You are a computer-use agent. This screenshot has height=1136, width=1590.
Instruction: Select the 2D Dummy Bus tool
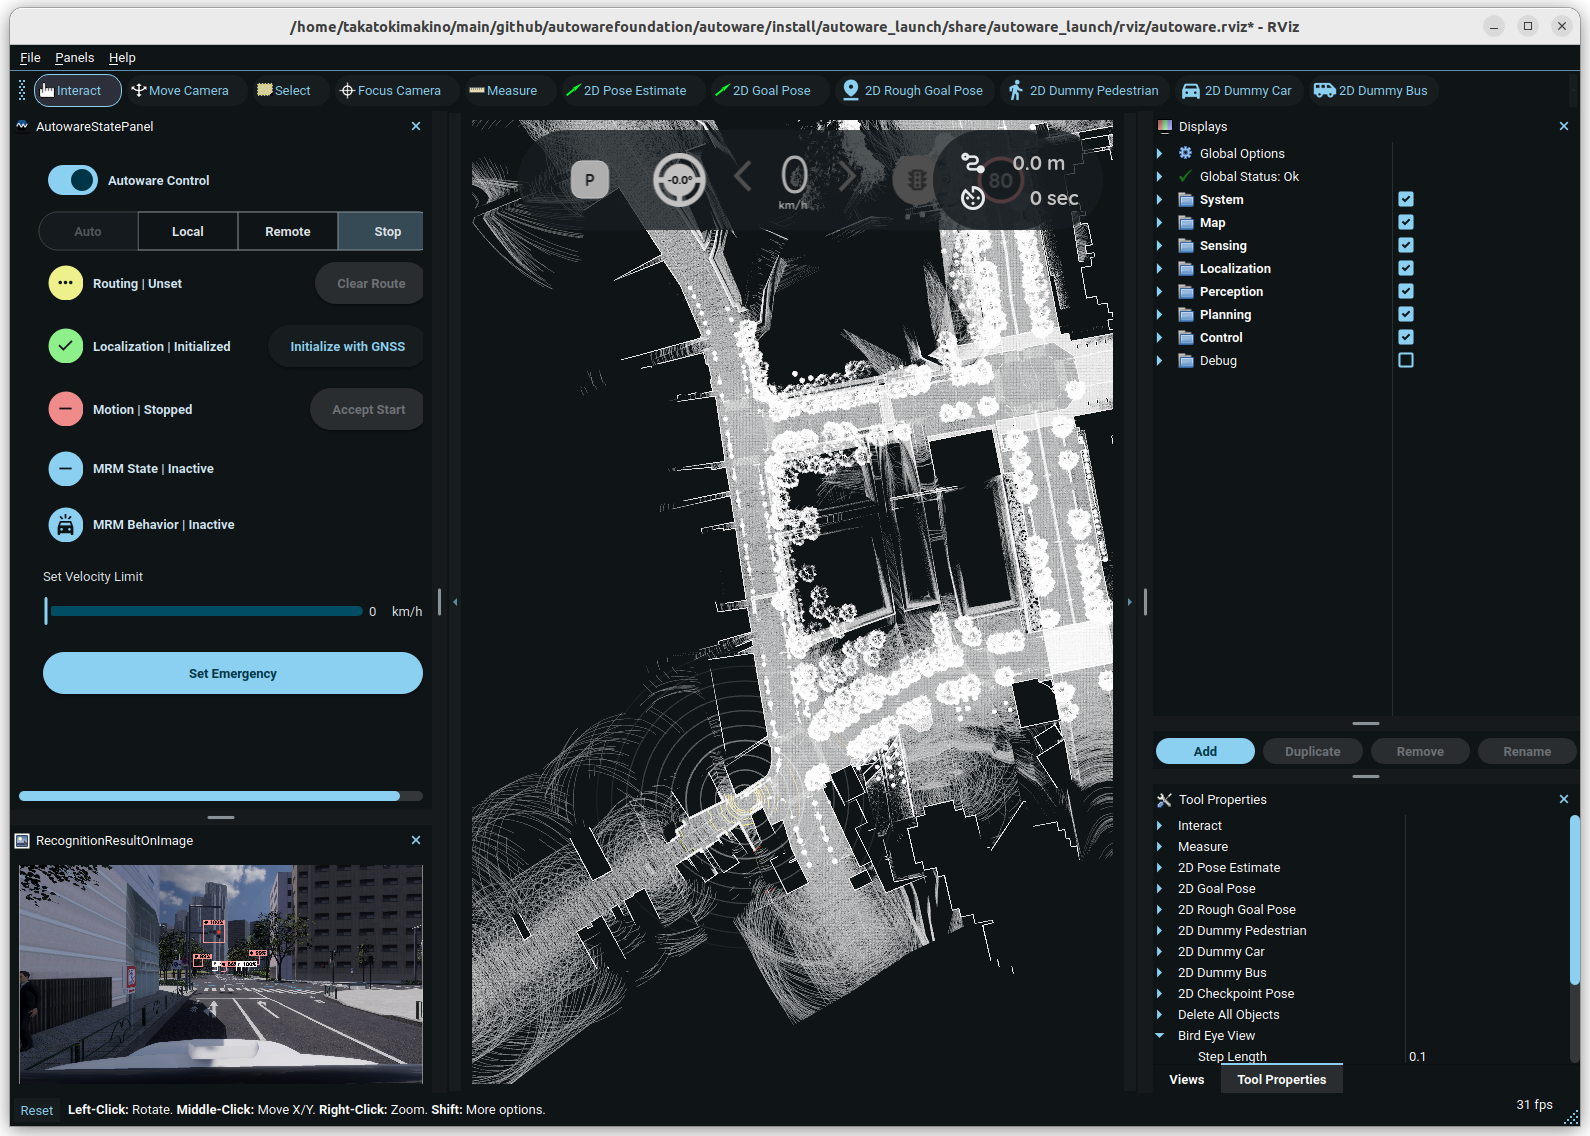pyautogui.click(x=1371, y=90)
